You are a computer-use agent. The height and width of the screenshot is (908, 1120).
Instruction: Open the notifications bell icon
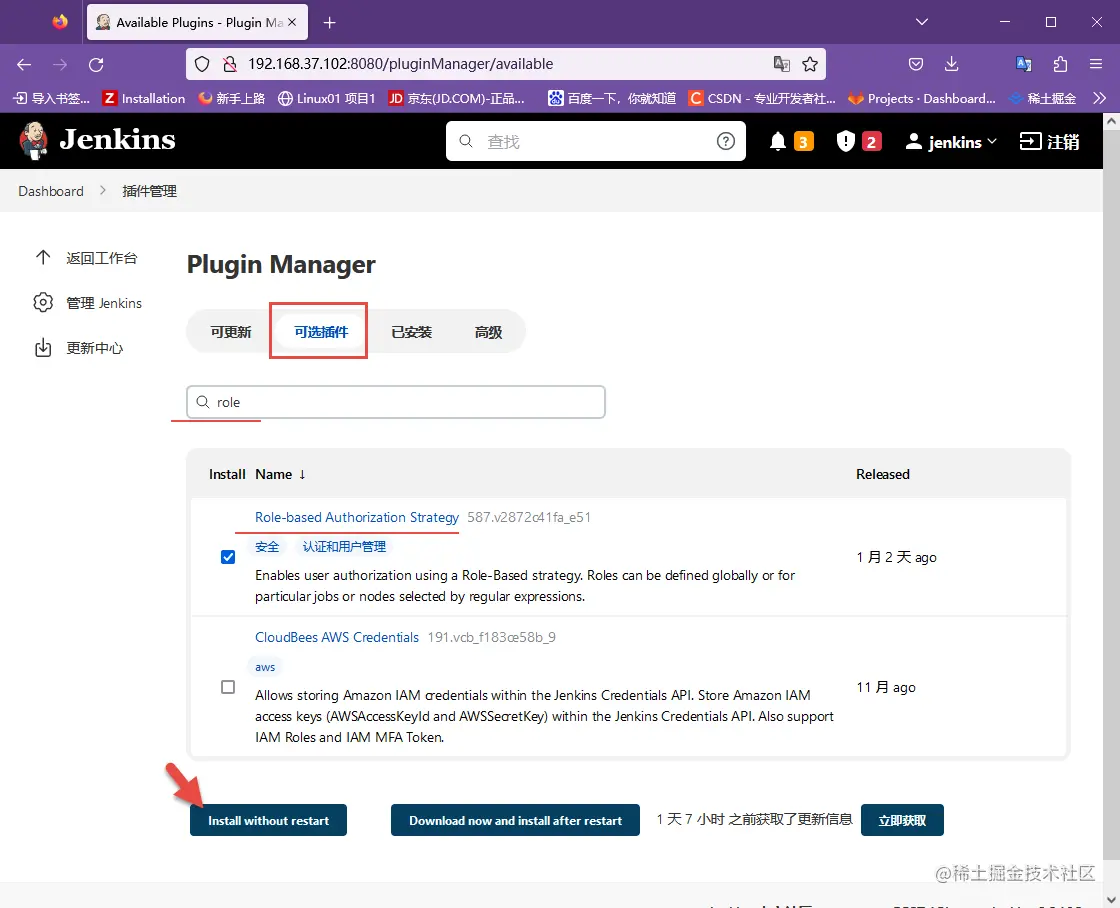tap(778, 141)
